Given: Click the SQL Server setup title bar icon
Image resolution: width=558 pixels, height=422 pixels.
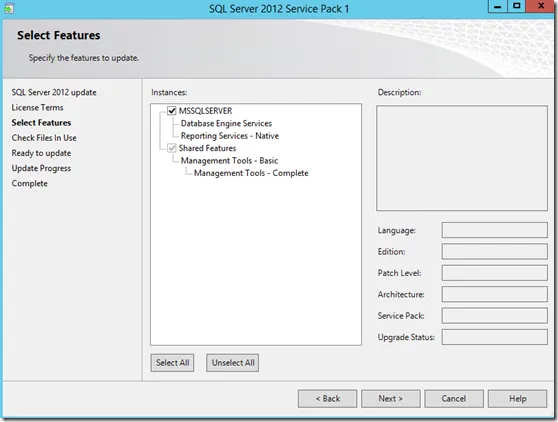Looking at the screenshot, I should [x=9, y=8].
